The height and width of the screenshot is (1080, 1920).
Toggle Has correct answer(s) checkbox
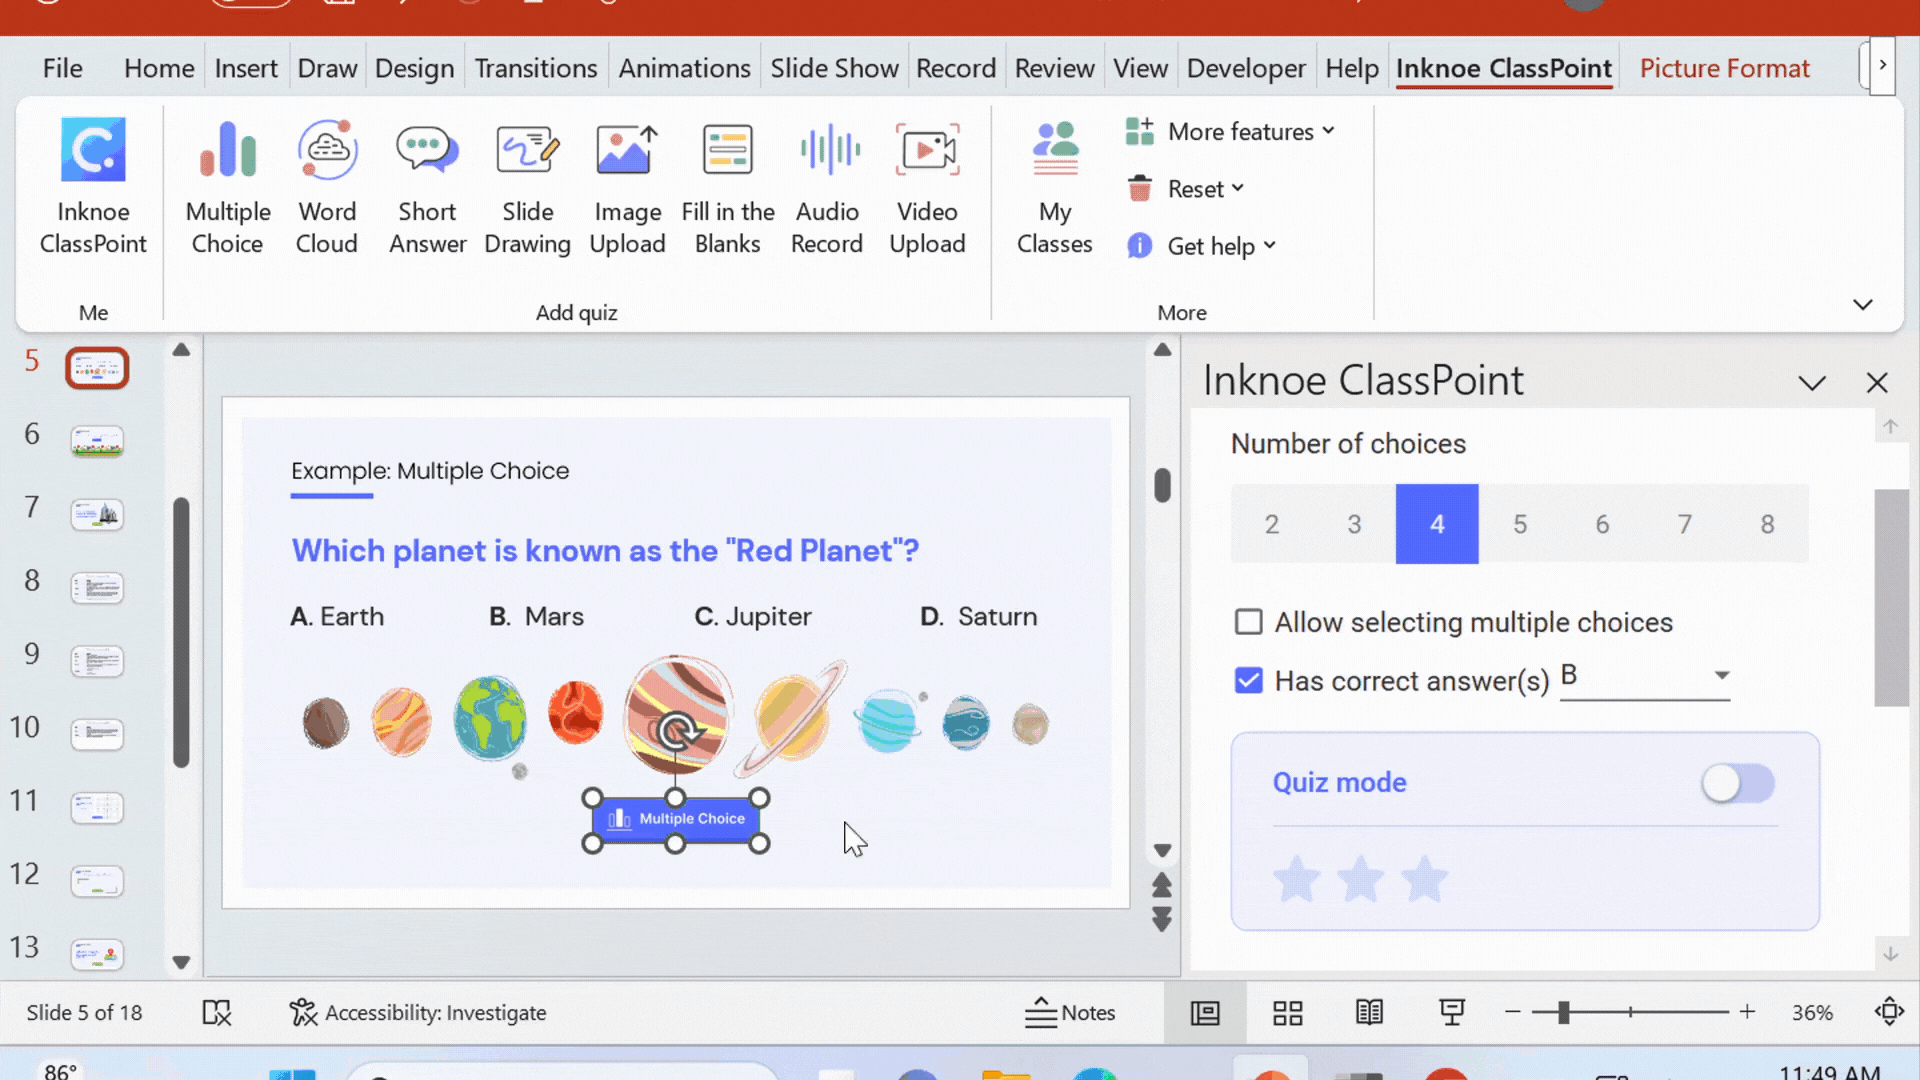tap(1246, 680)
